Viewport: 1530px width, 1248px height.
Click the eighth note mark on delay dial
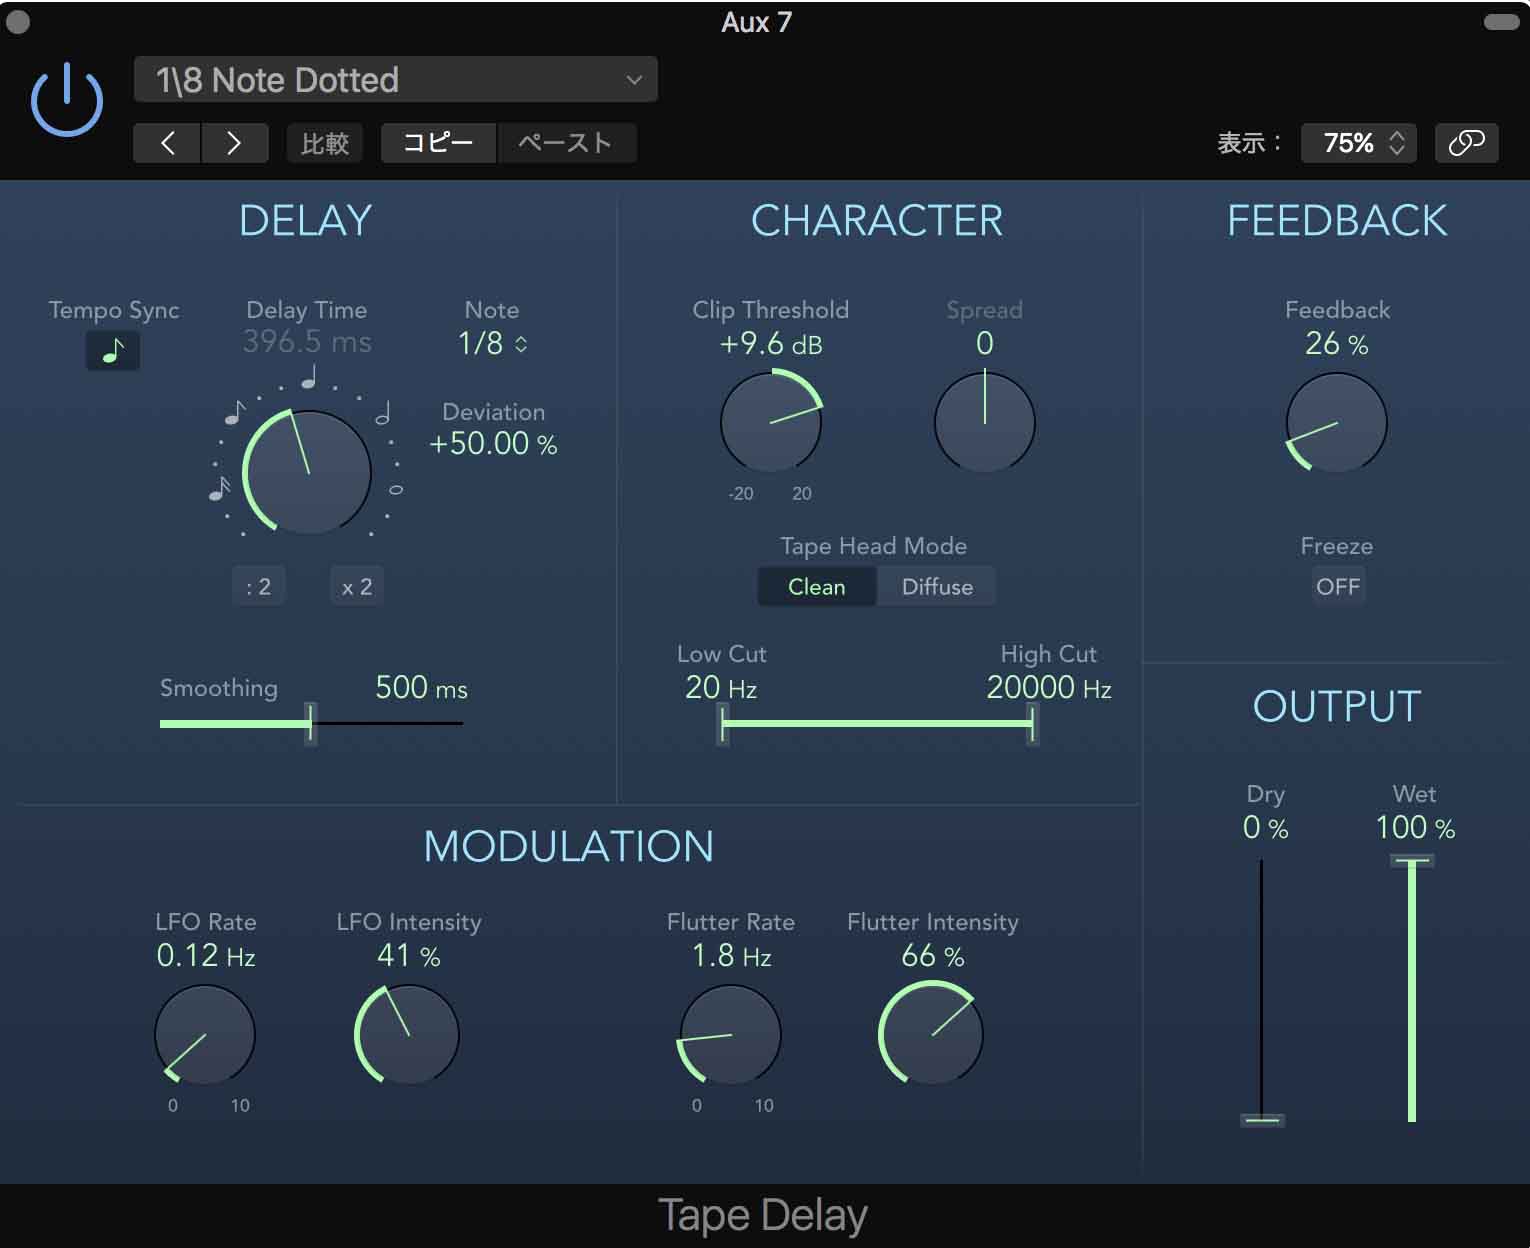pyautogui.click(x=235, y=412)
